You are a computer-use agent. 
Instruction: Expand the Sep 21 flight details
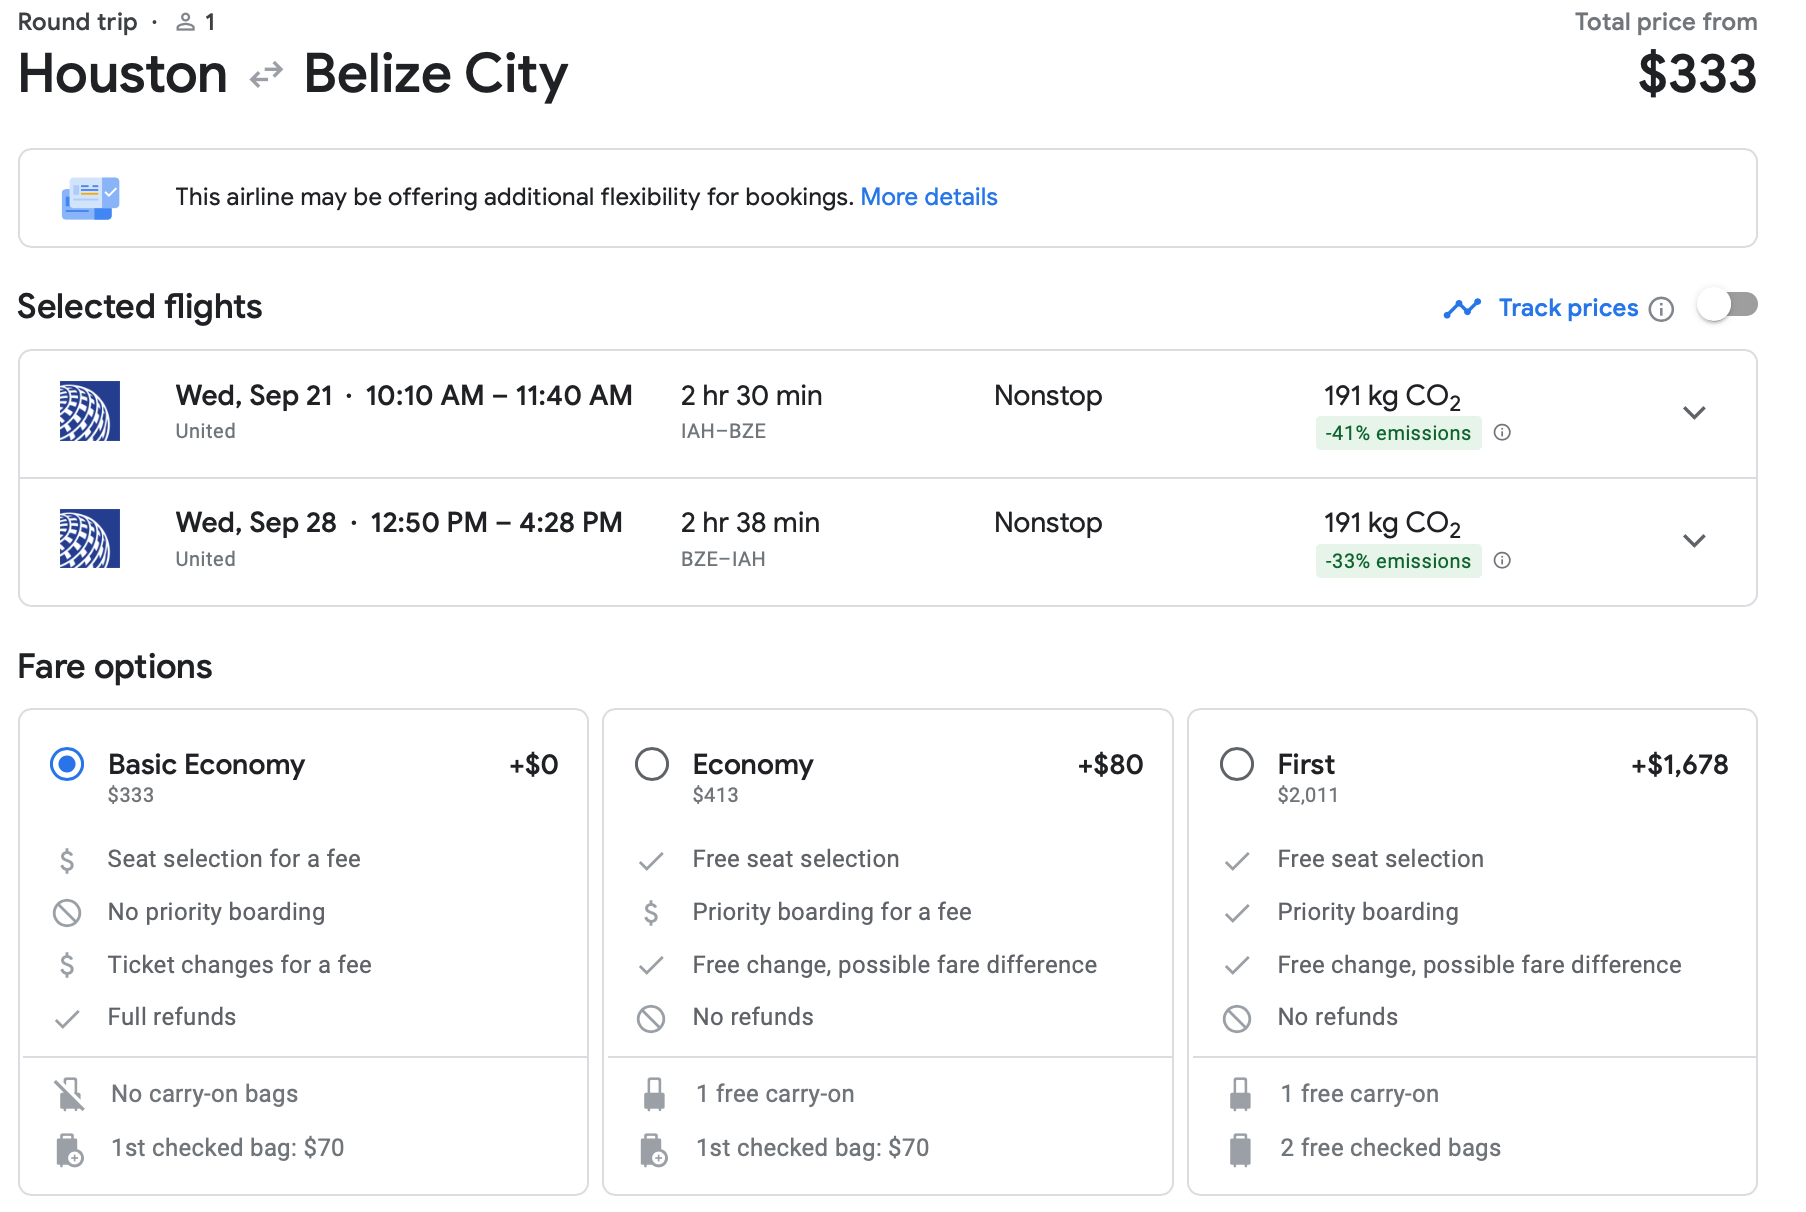coord(1694,413)
